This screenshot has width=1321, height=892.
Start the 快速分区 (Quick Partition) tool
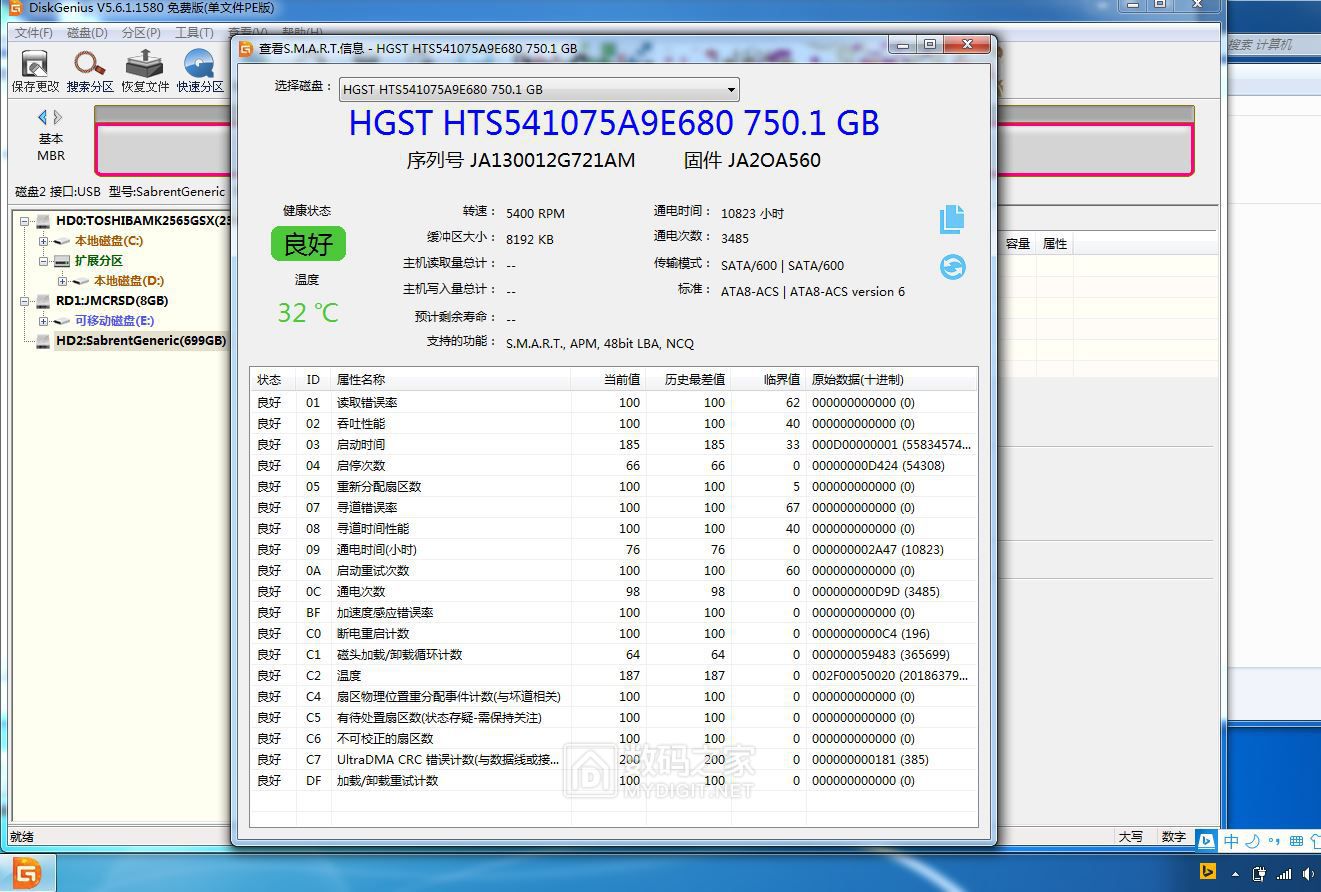[x=200, y=71]
